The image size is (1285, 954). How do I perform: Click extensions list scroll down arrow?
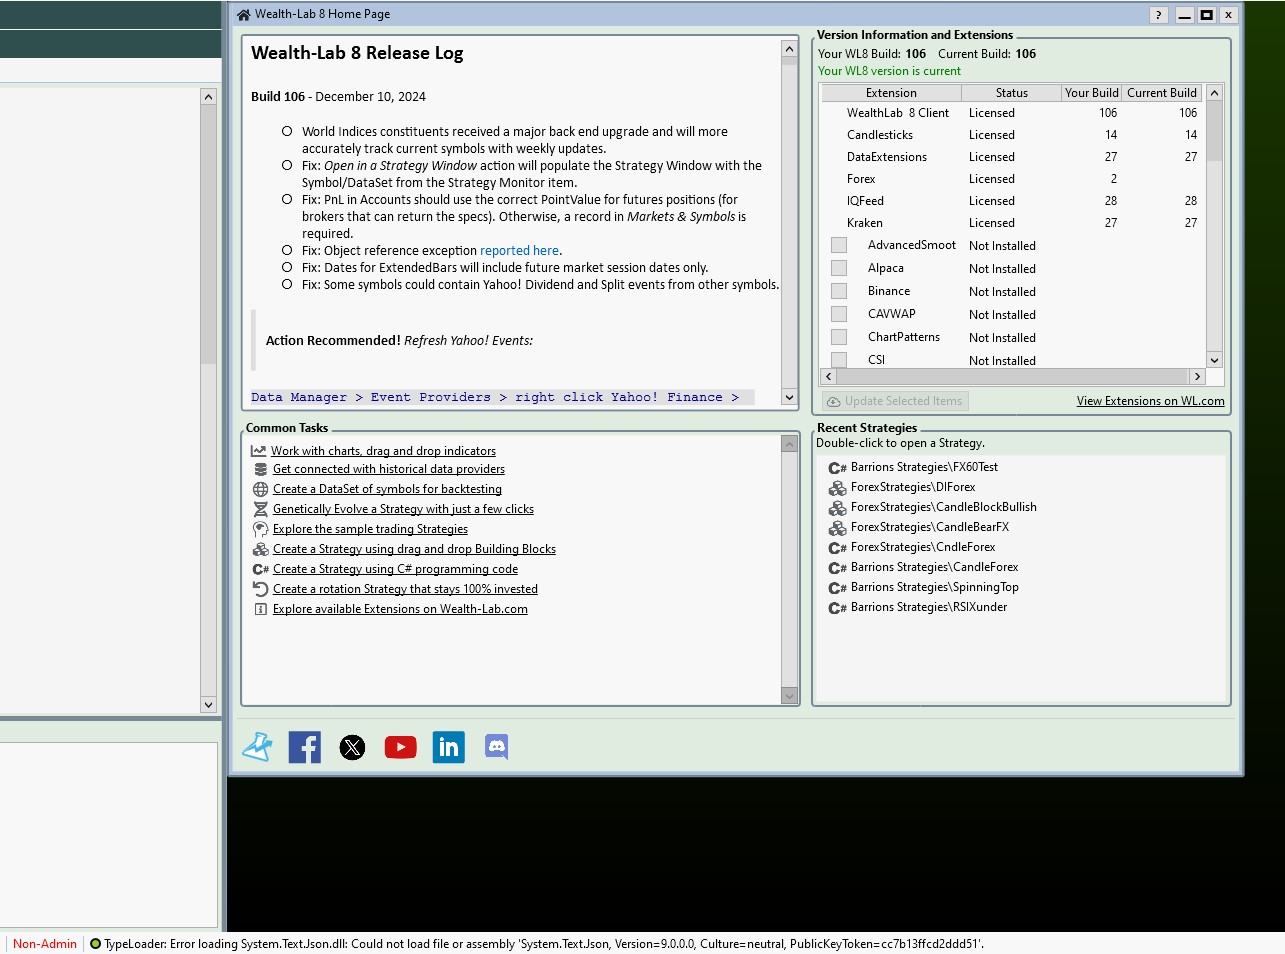(x=1215, y=360)
